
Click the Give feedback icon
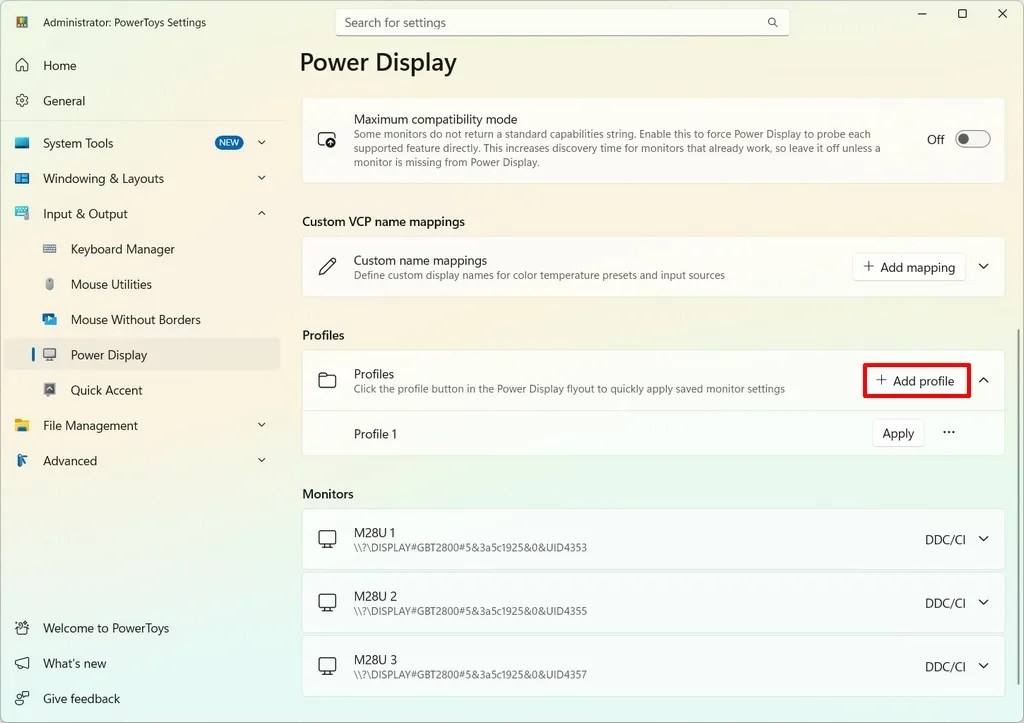[x=22, y=698]
